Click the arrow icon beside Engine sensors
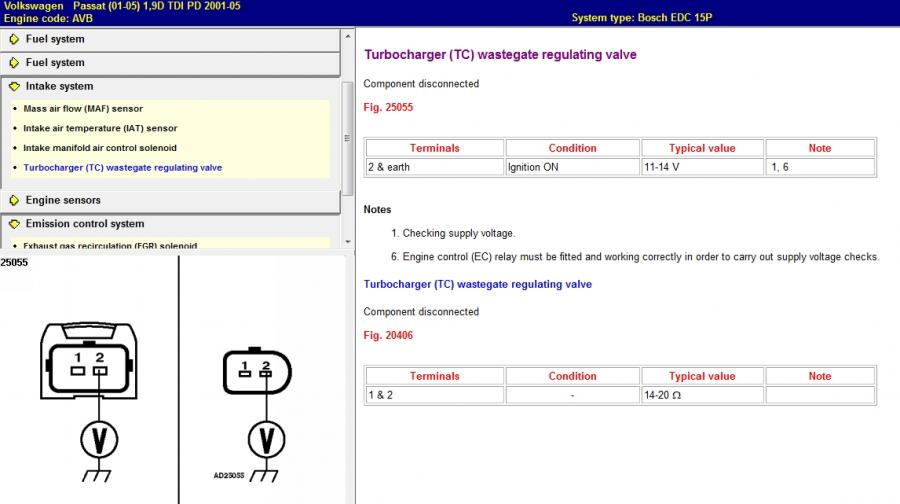 click(14, 201)
